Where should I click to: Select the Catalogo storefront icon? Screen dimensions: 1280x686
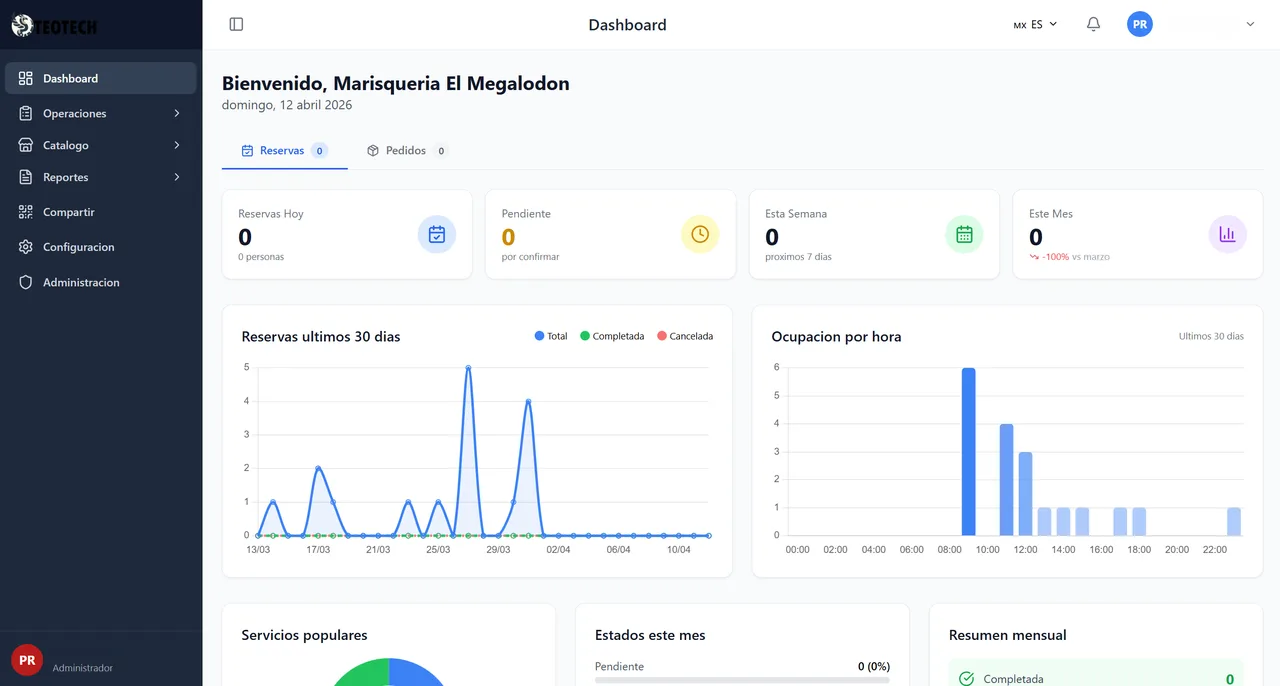[x=24, y=145]
